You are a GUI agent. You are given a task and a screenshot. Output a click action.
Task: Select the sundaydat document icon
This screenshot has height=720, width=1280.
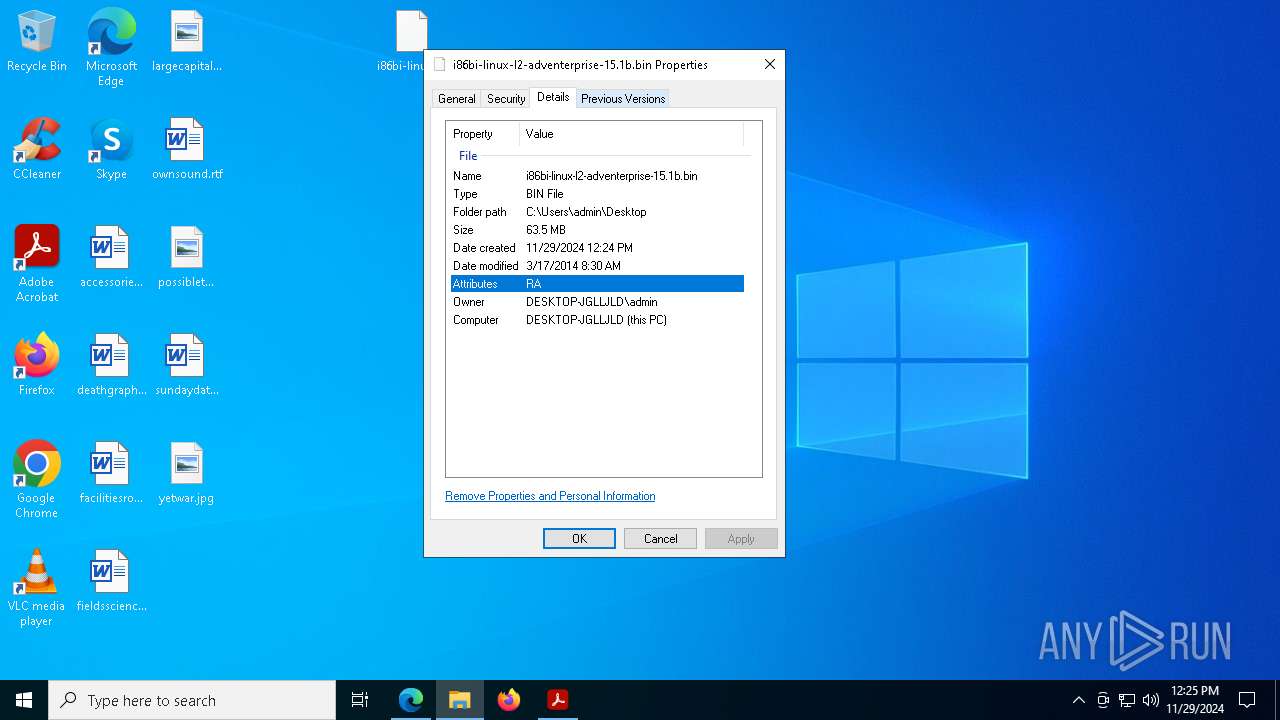click(x=187, y=366)
